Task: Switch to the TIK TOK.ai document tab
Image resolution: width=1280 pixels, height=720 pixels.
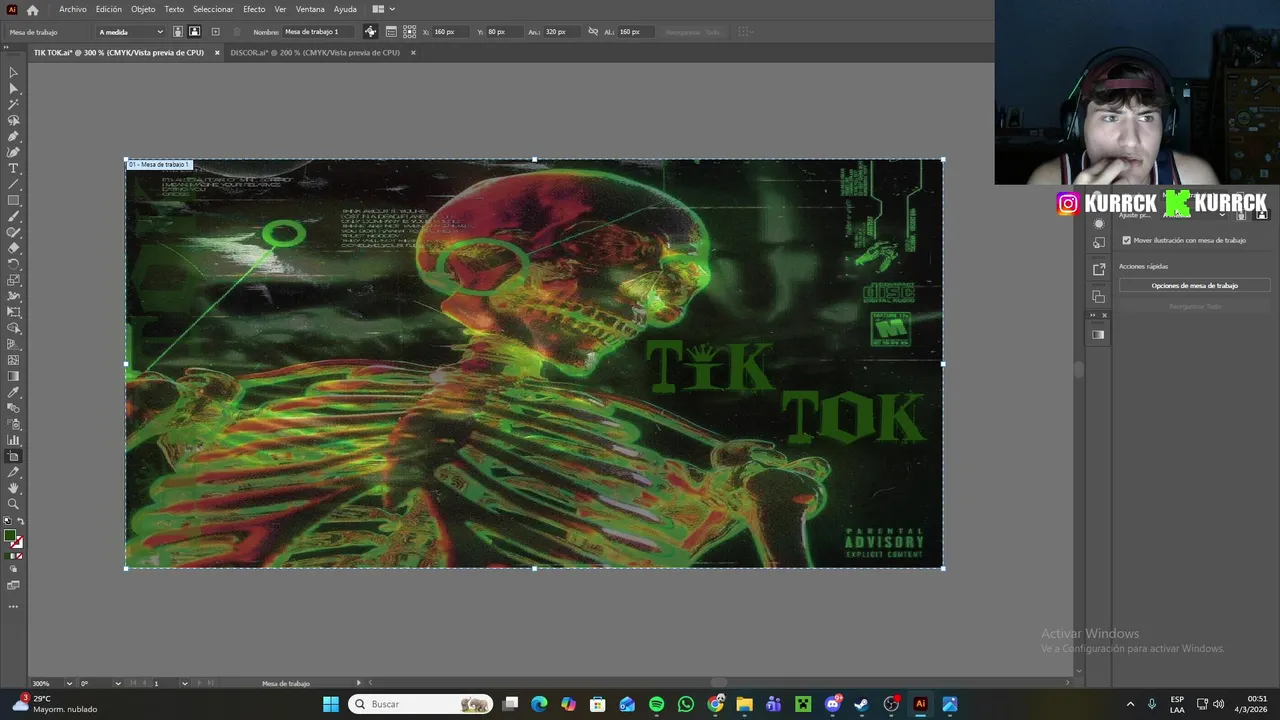Action: click(118, 53)
